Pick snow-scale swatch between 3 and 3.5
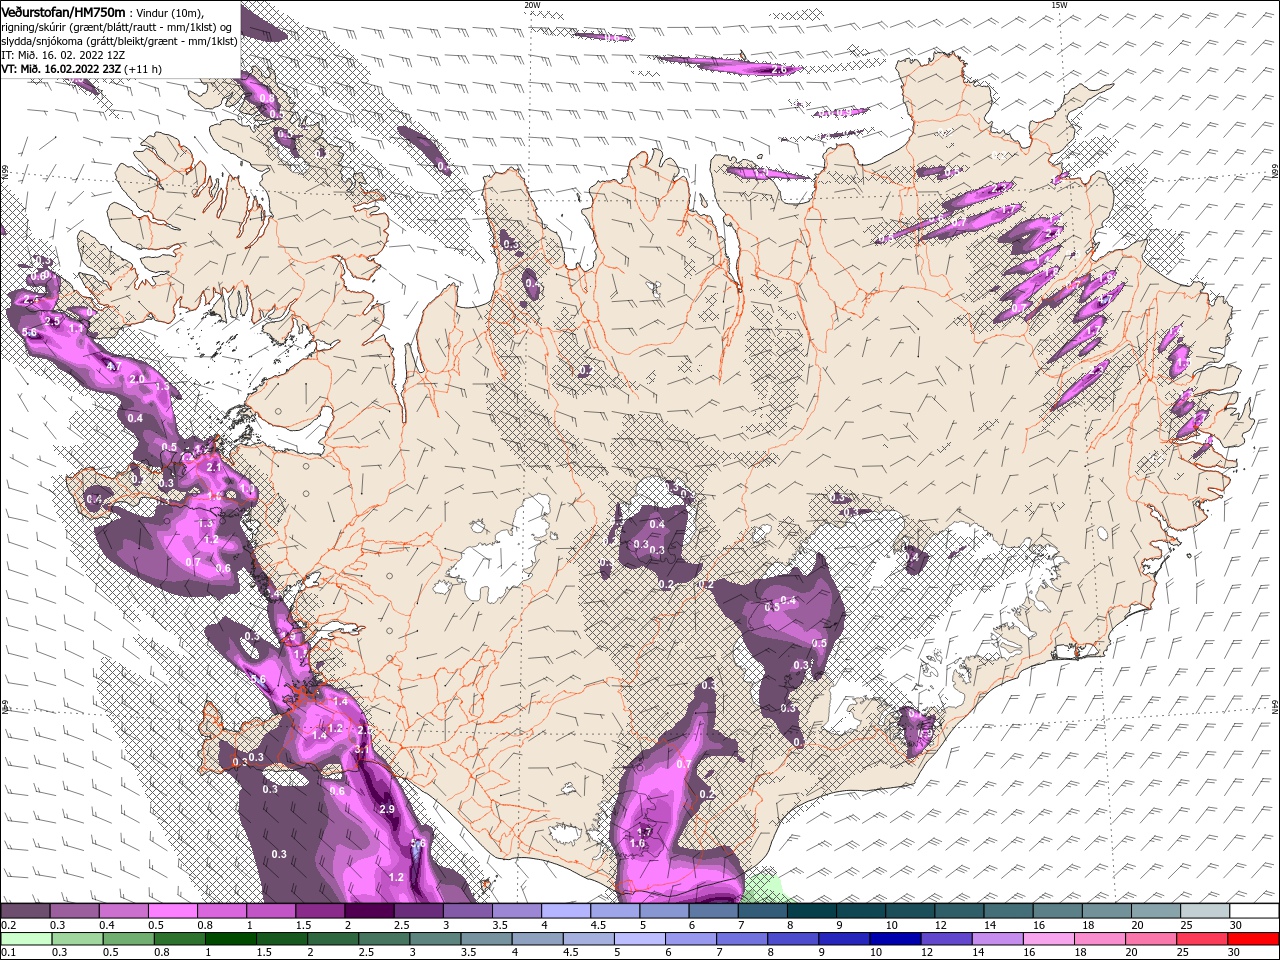Image resolution: width=1280 pixels, height=960 pixels. click(467, 911)
